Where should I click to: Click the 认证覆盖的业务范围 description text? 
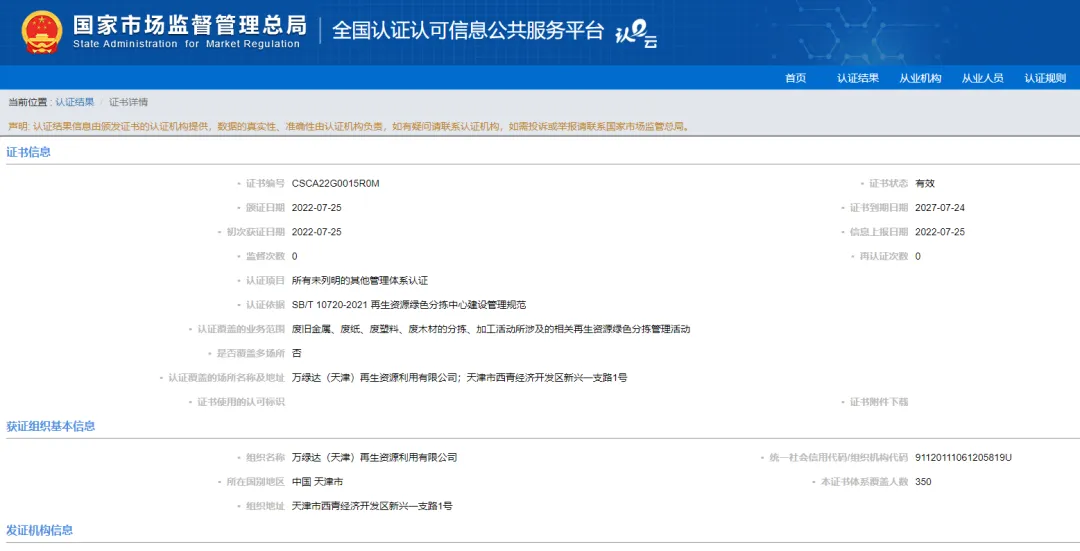491,329
